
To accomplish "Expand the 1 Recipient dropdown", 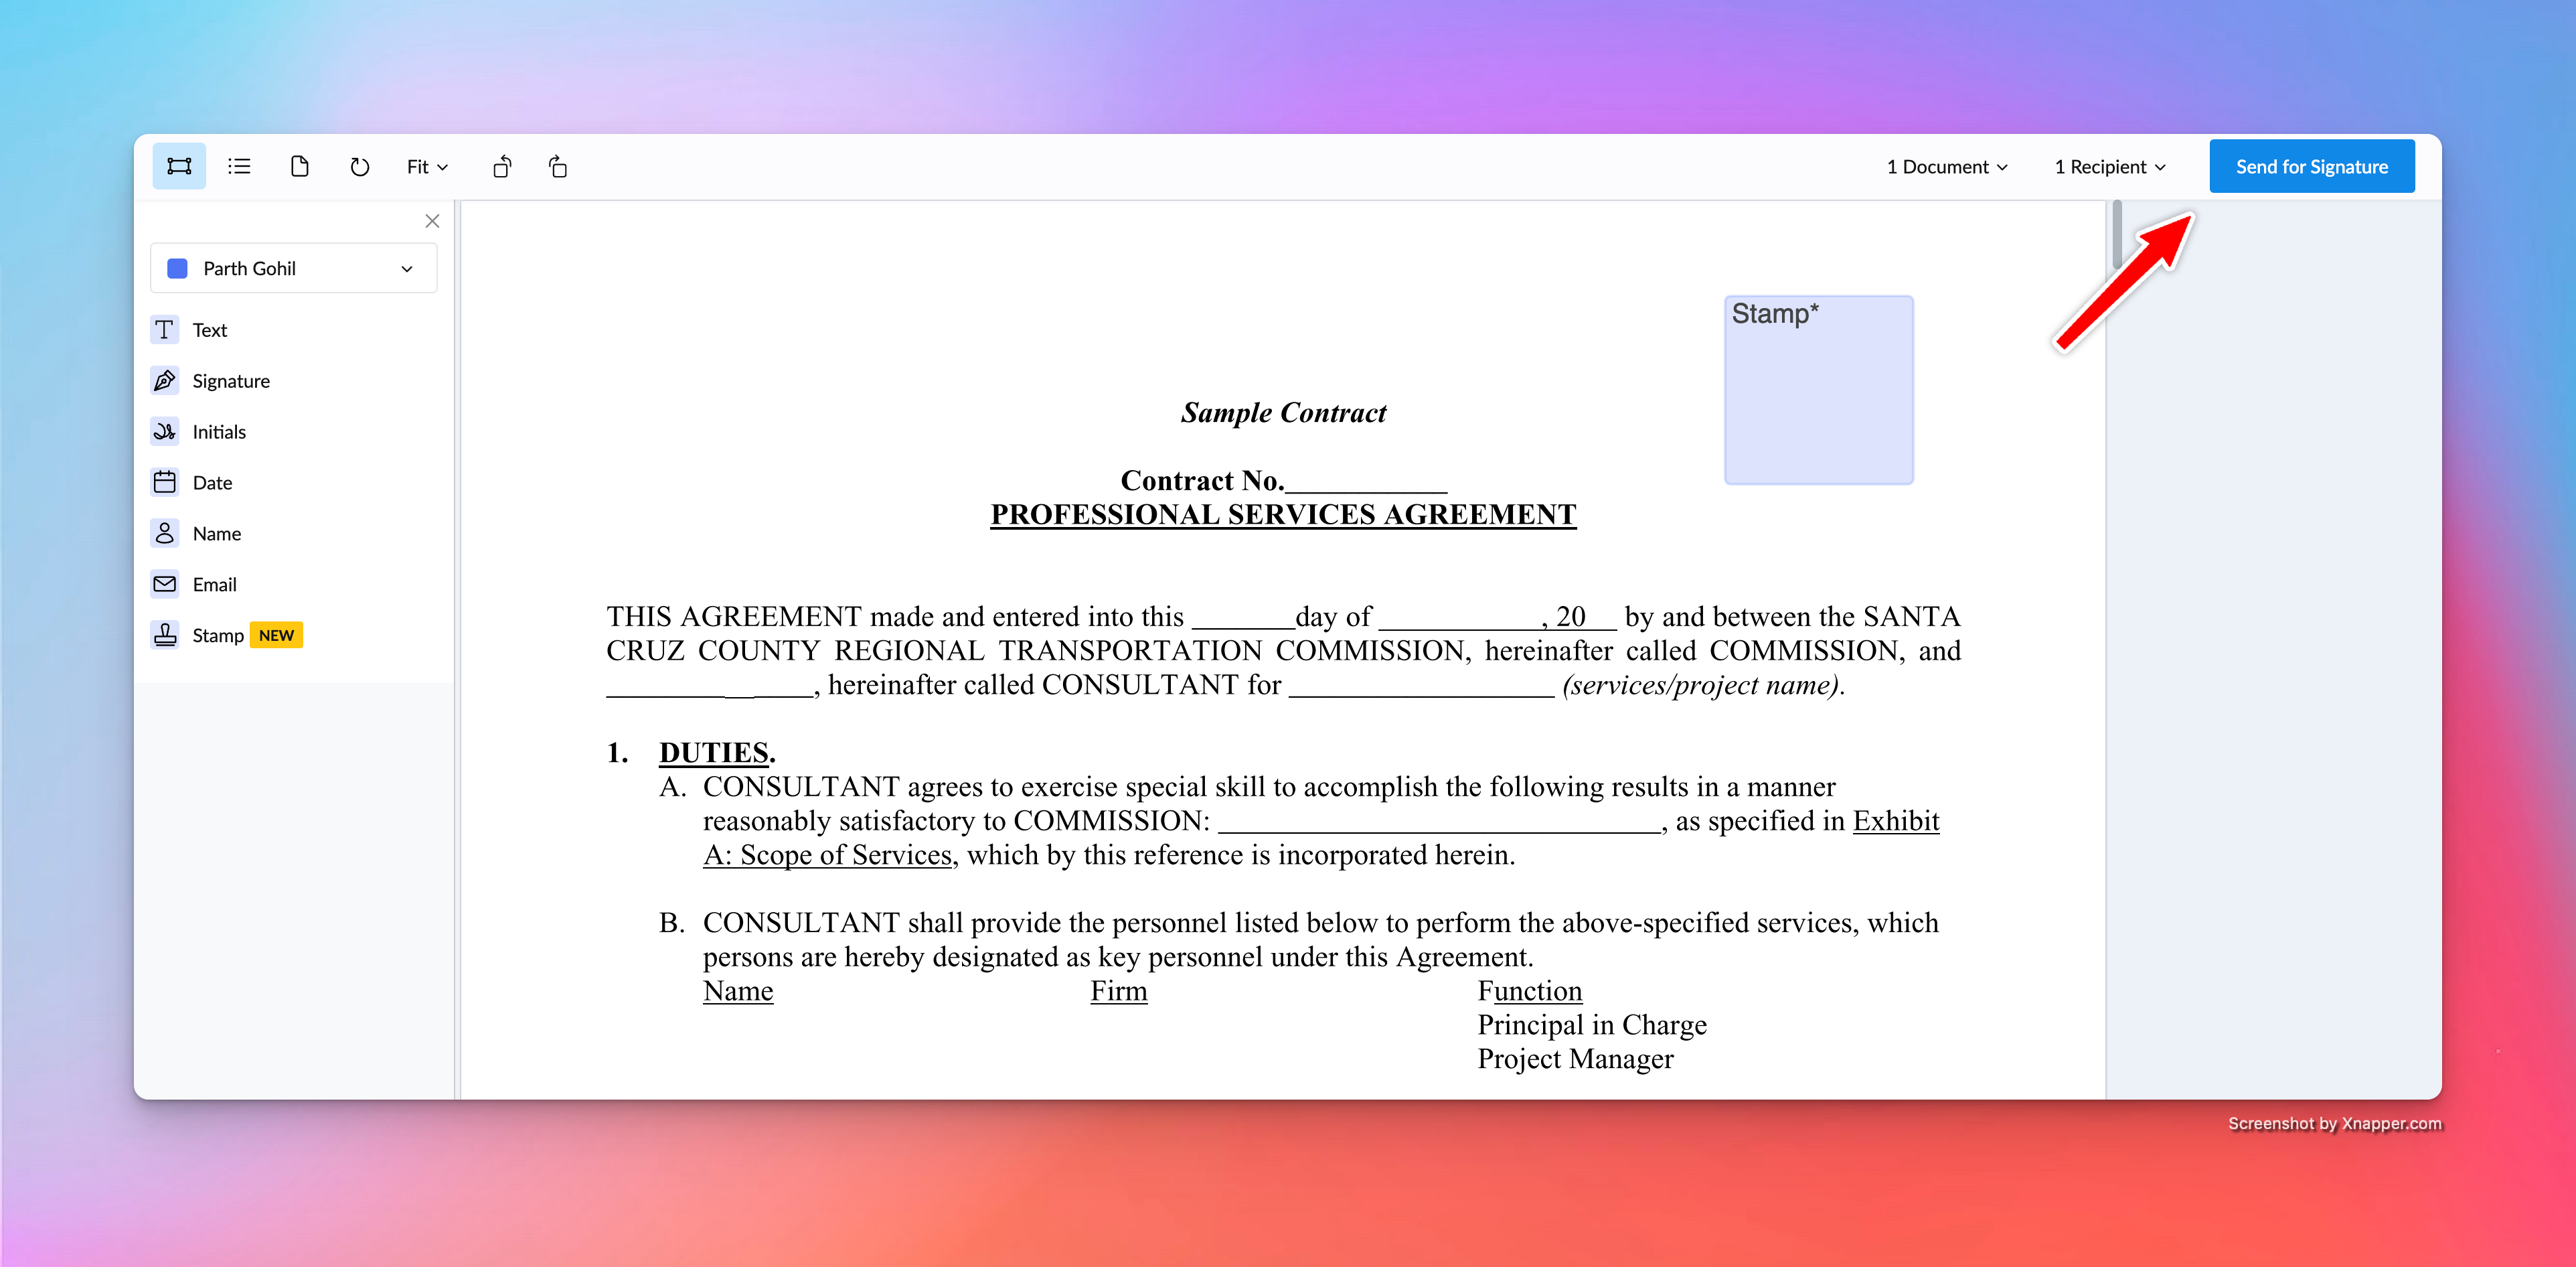I will click(2110, 167).
